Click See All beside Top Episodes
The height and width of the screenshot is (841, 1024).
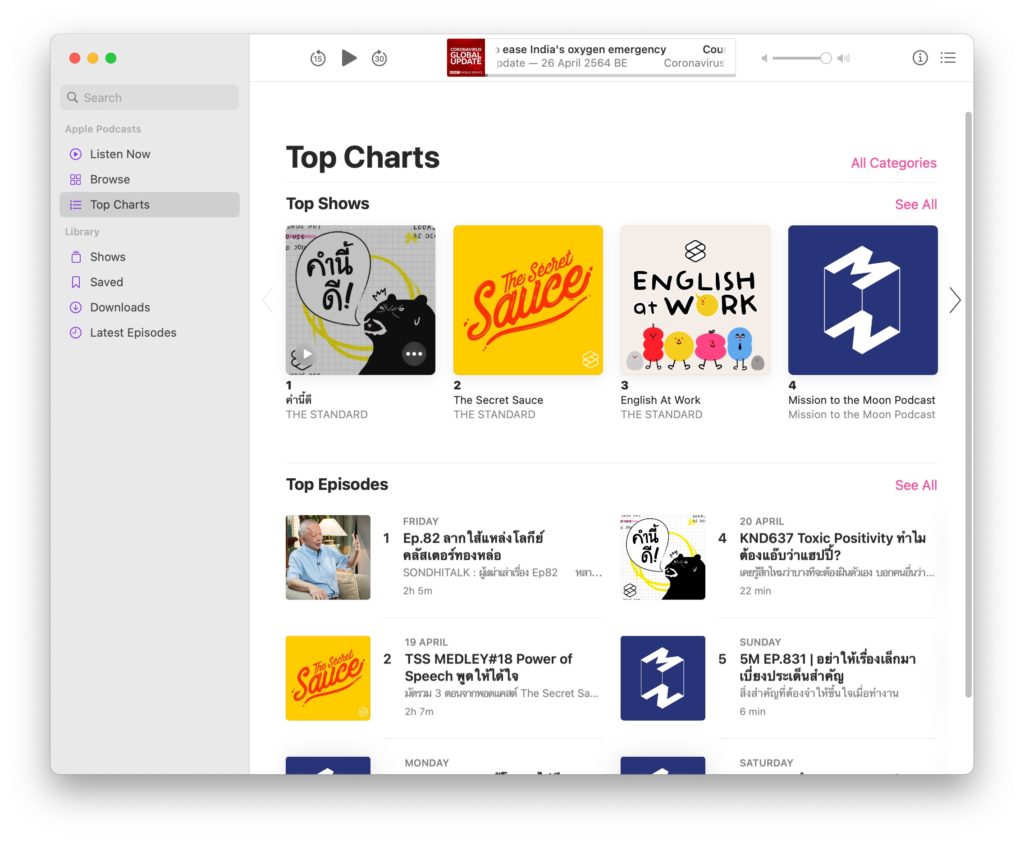(915, 485)
